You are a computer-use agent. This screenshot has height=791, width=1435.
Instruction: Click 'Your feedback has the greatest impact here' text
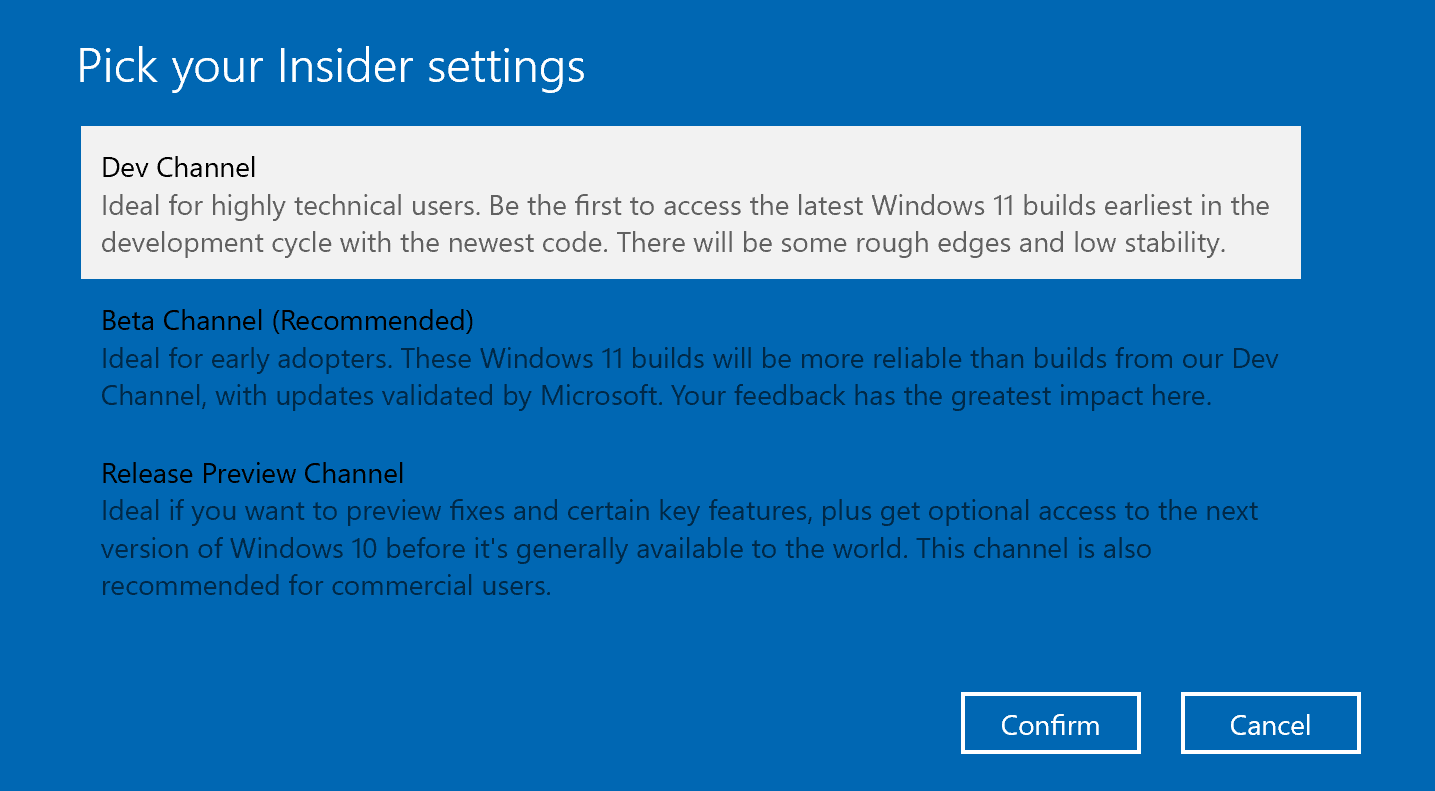941,396
